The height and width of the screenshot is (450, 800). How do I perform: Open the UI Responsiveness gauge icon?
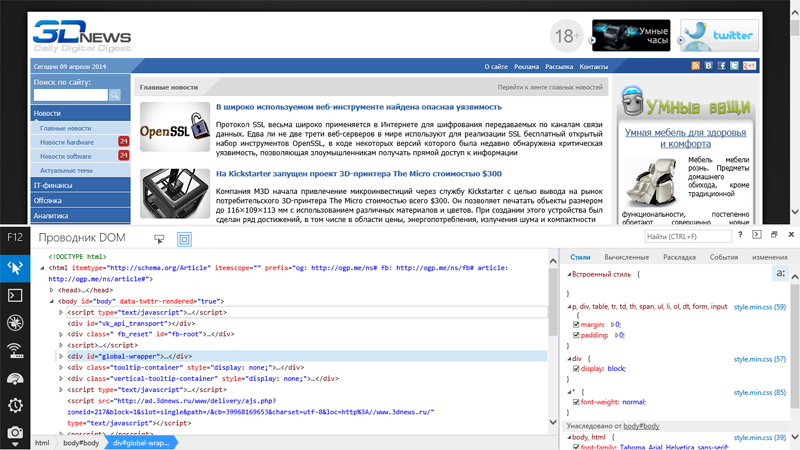(x=15, y=378)
